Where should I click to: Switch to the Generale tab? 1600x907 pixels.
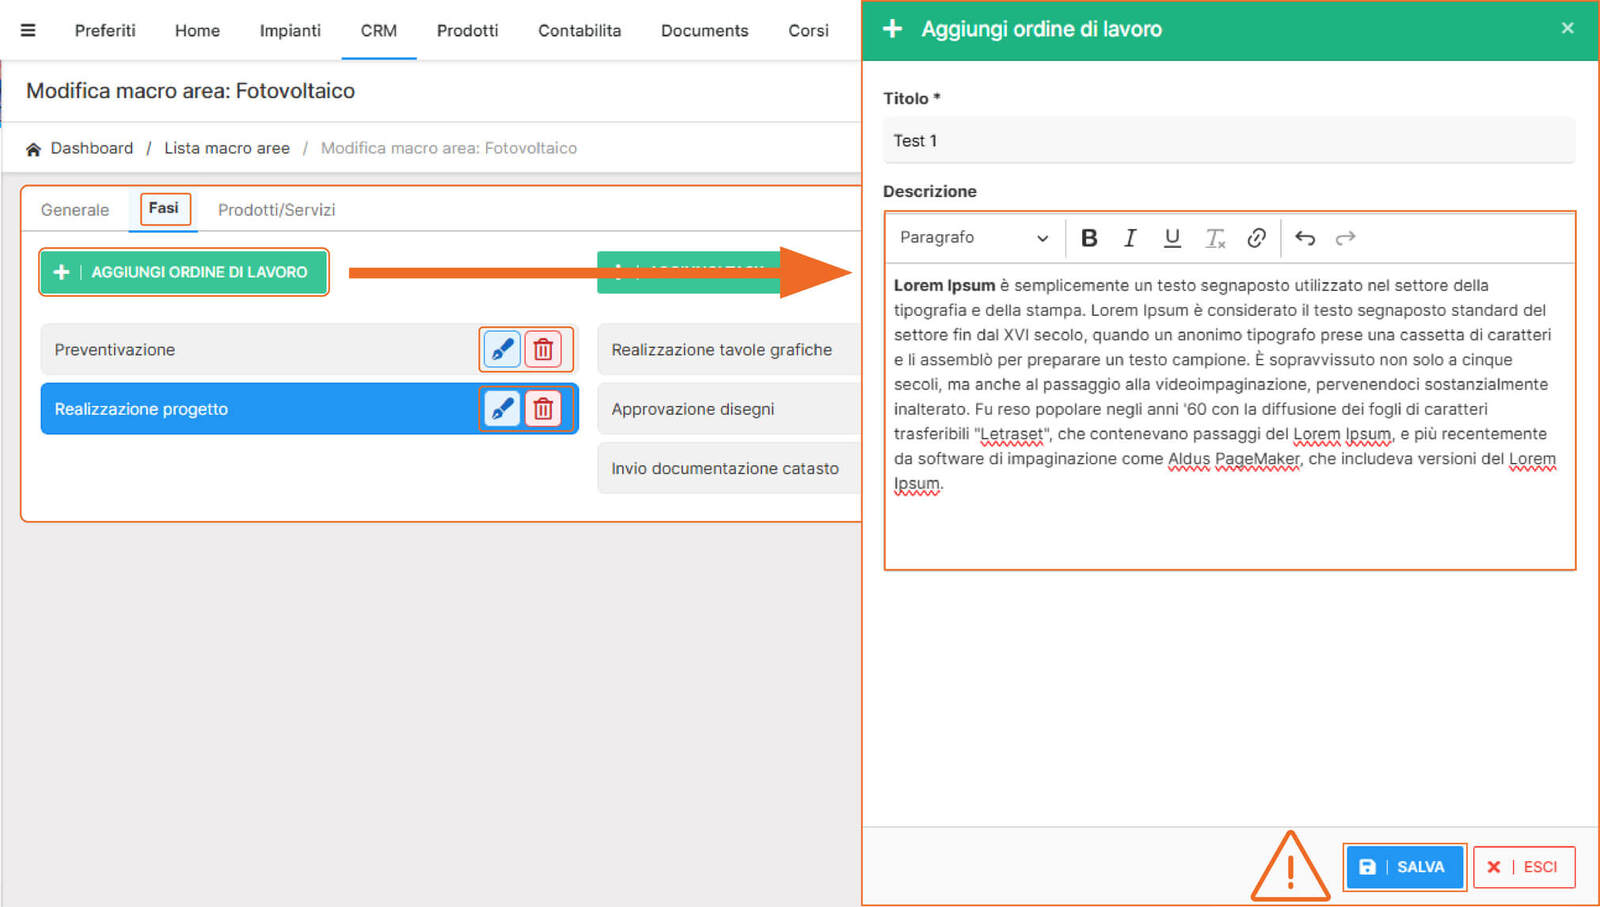[x=75, y=210]
